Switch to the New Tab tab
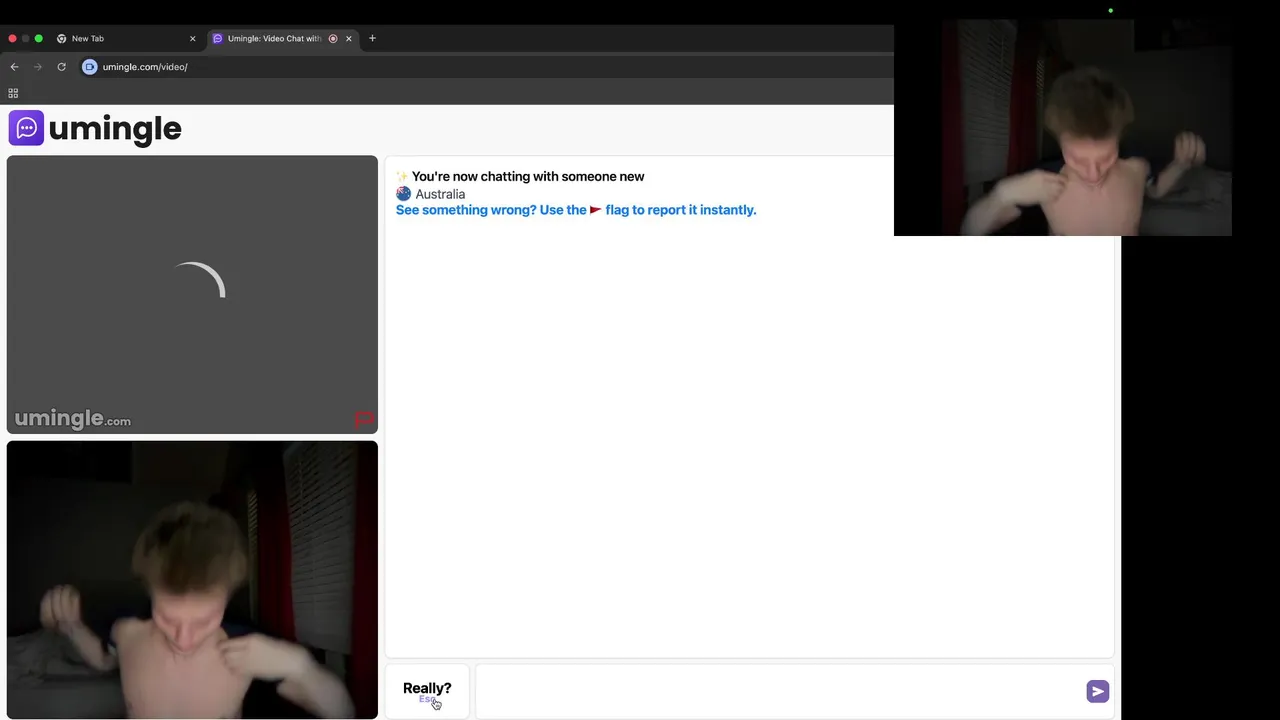The width and height of the screenshot is (1280, 720). click(x=124, y=38)
